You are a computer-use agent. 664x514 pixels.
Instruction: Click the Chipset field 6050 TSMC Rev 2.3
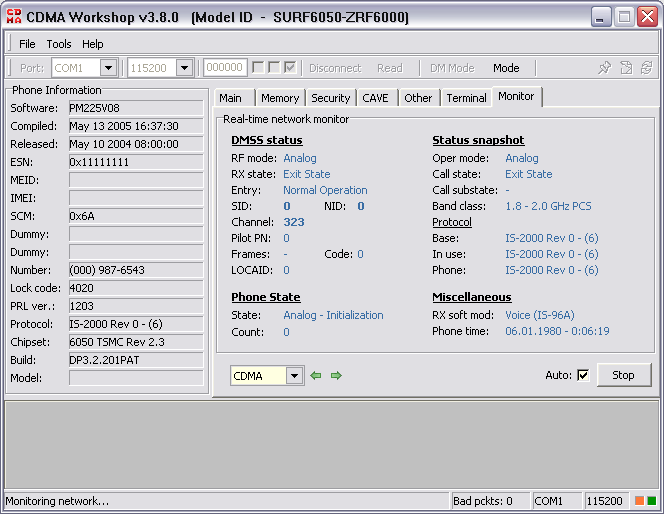(136, 342)
